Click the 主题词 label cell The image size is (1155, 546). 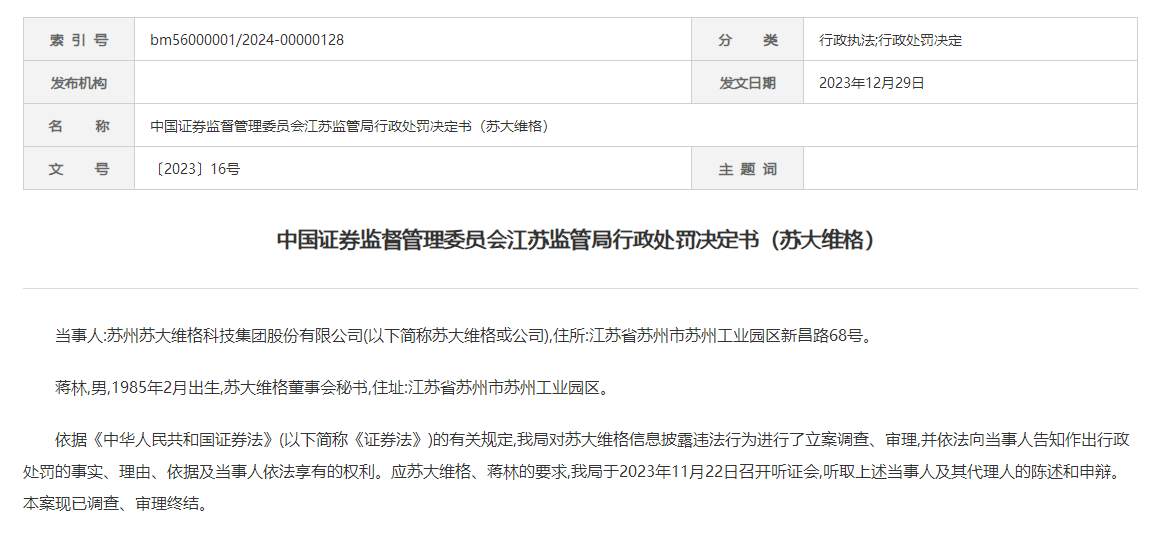click(x=748, y=169)
